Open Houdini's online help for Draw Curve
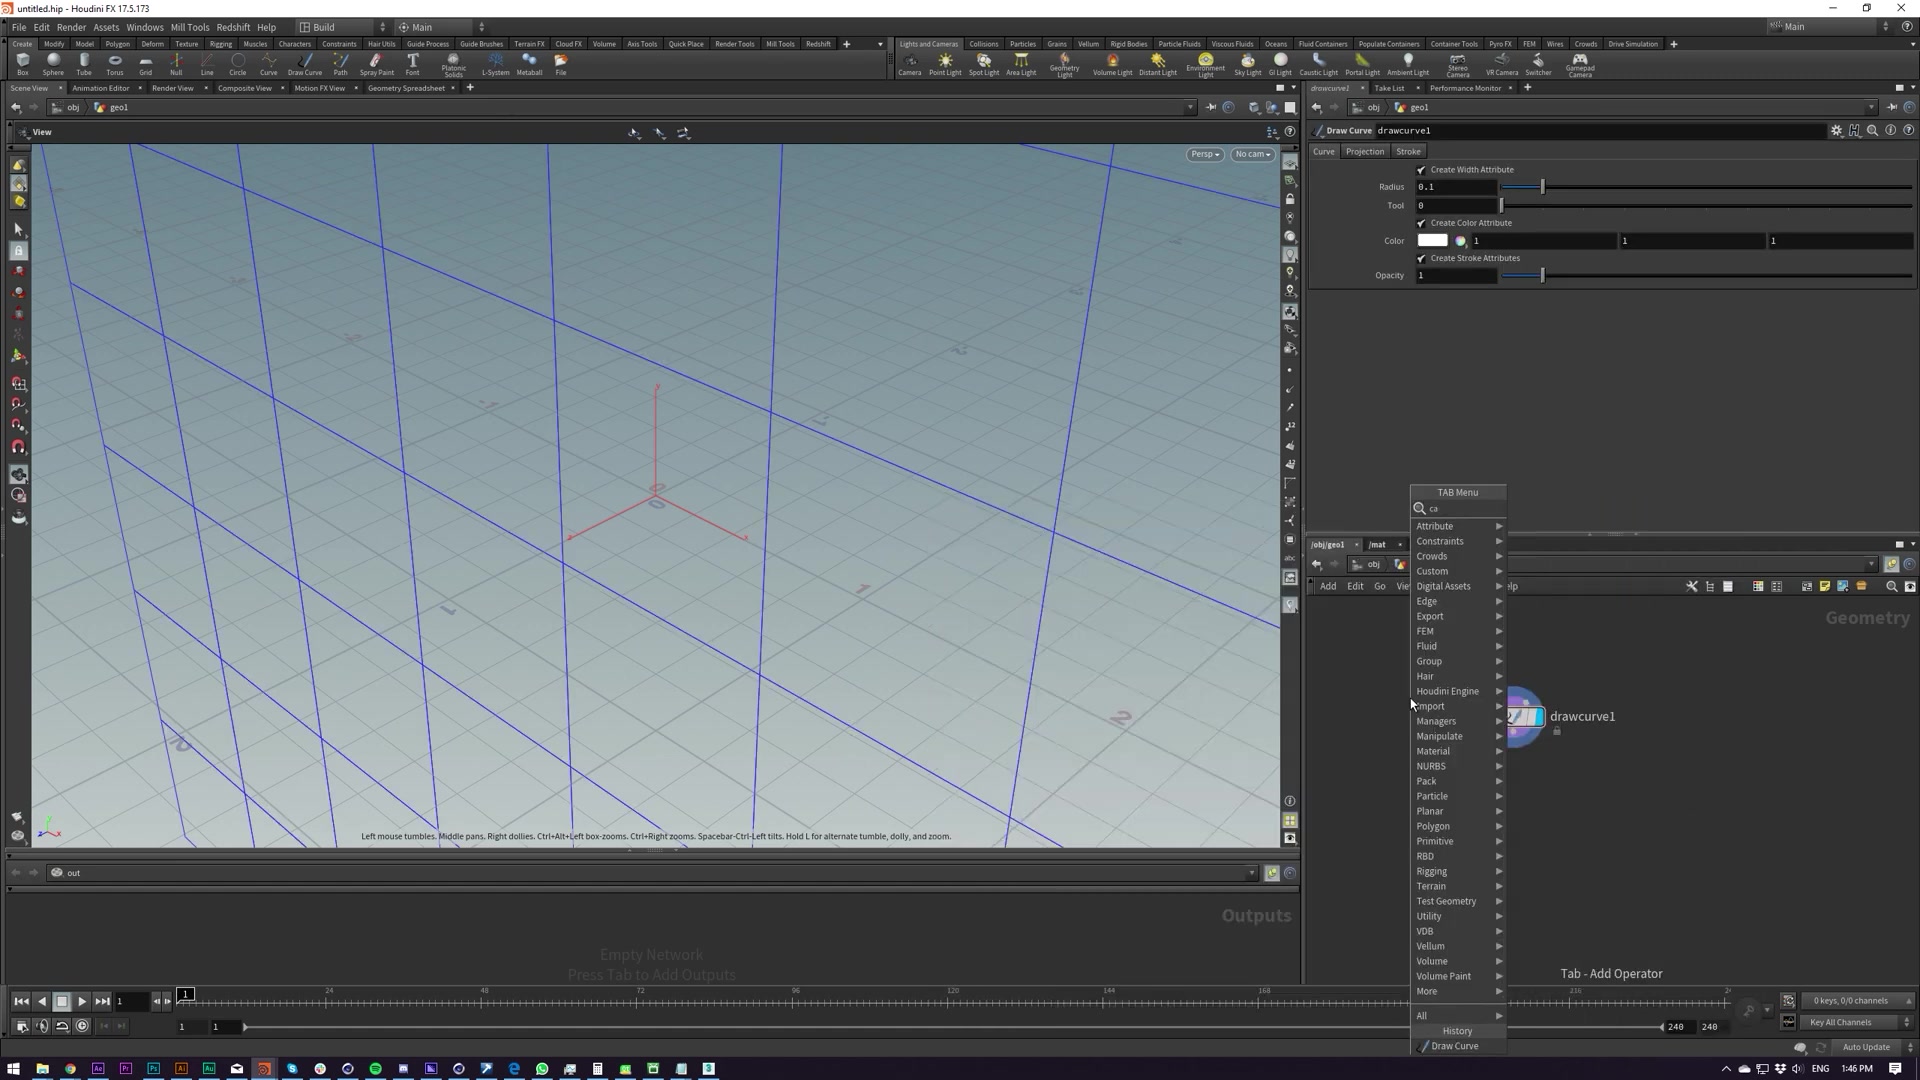 [1908, 130]
